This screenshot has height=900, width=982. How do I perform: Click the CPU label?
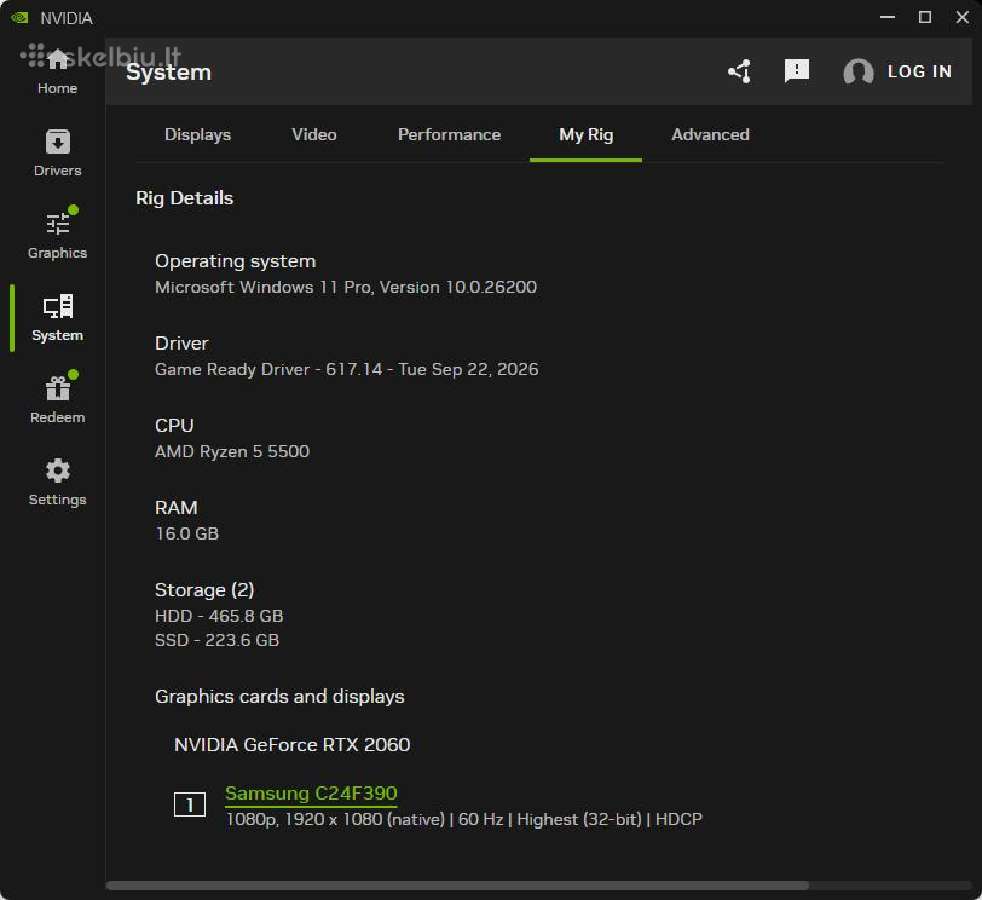[x=173, y=426]
